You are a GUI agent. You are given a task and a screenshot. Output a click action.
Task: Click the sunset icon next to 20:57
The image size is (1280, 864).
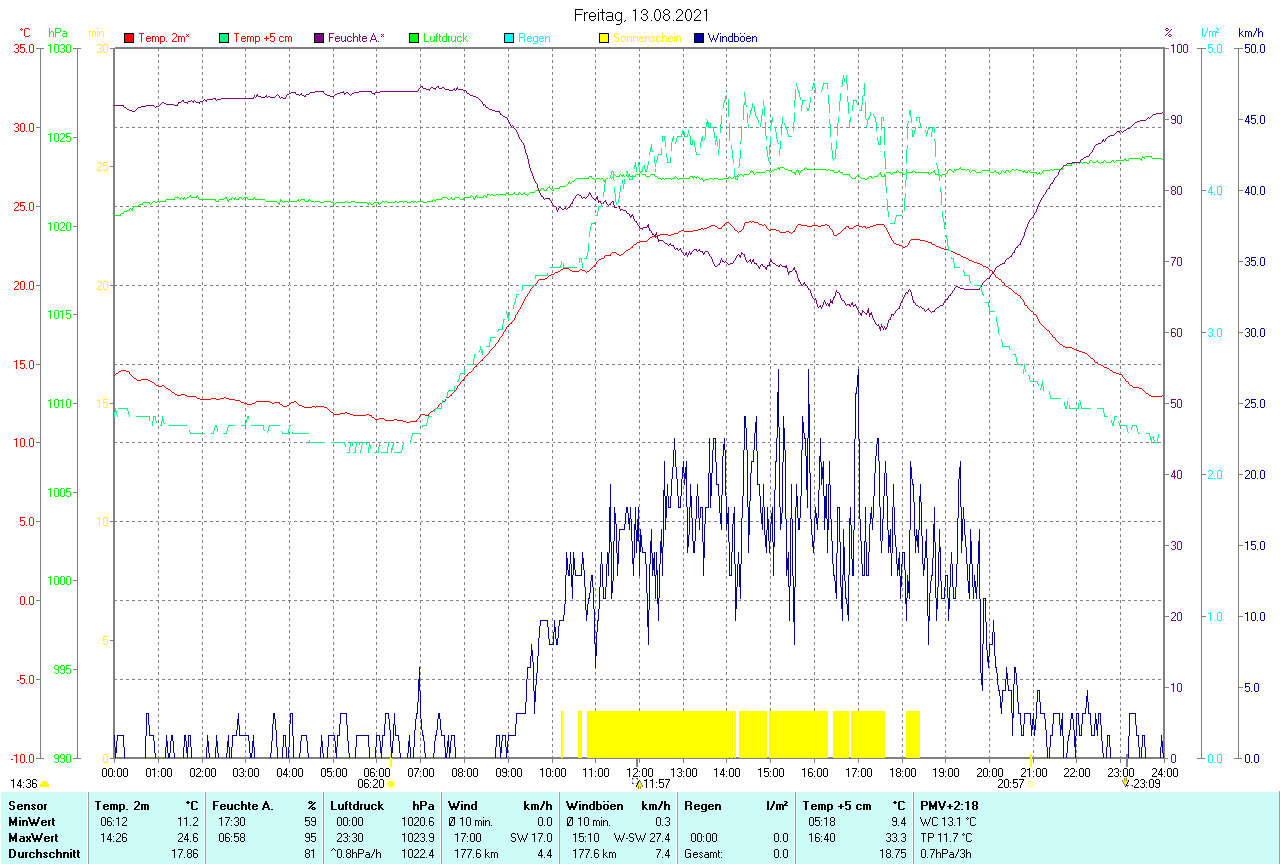pyautogui.click(x=1030, y=785)
